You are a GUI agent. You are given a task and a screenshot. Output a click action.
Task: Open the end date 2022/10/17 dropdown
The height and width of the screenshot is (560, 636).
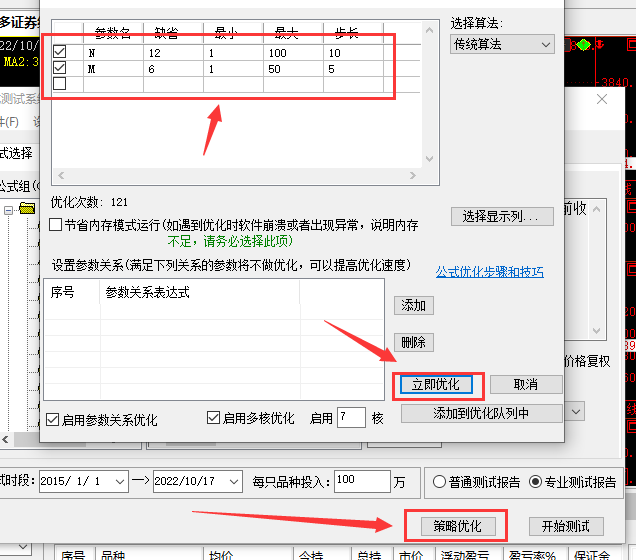[x=234, y=482]
